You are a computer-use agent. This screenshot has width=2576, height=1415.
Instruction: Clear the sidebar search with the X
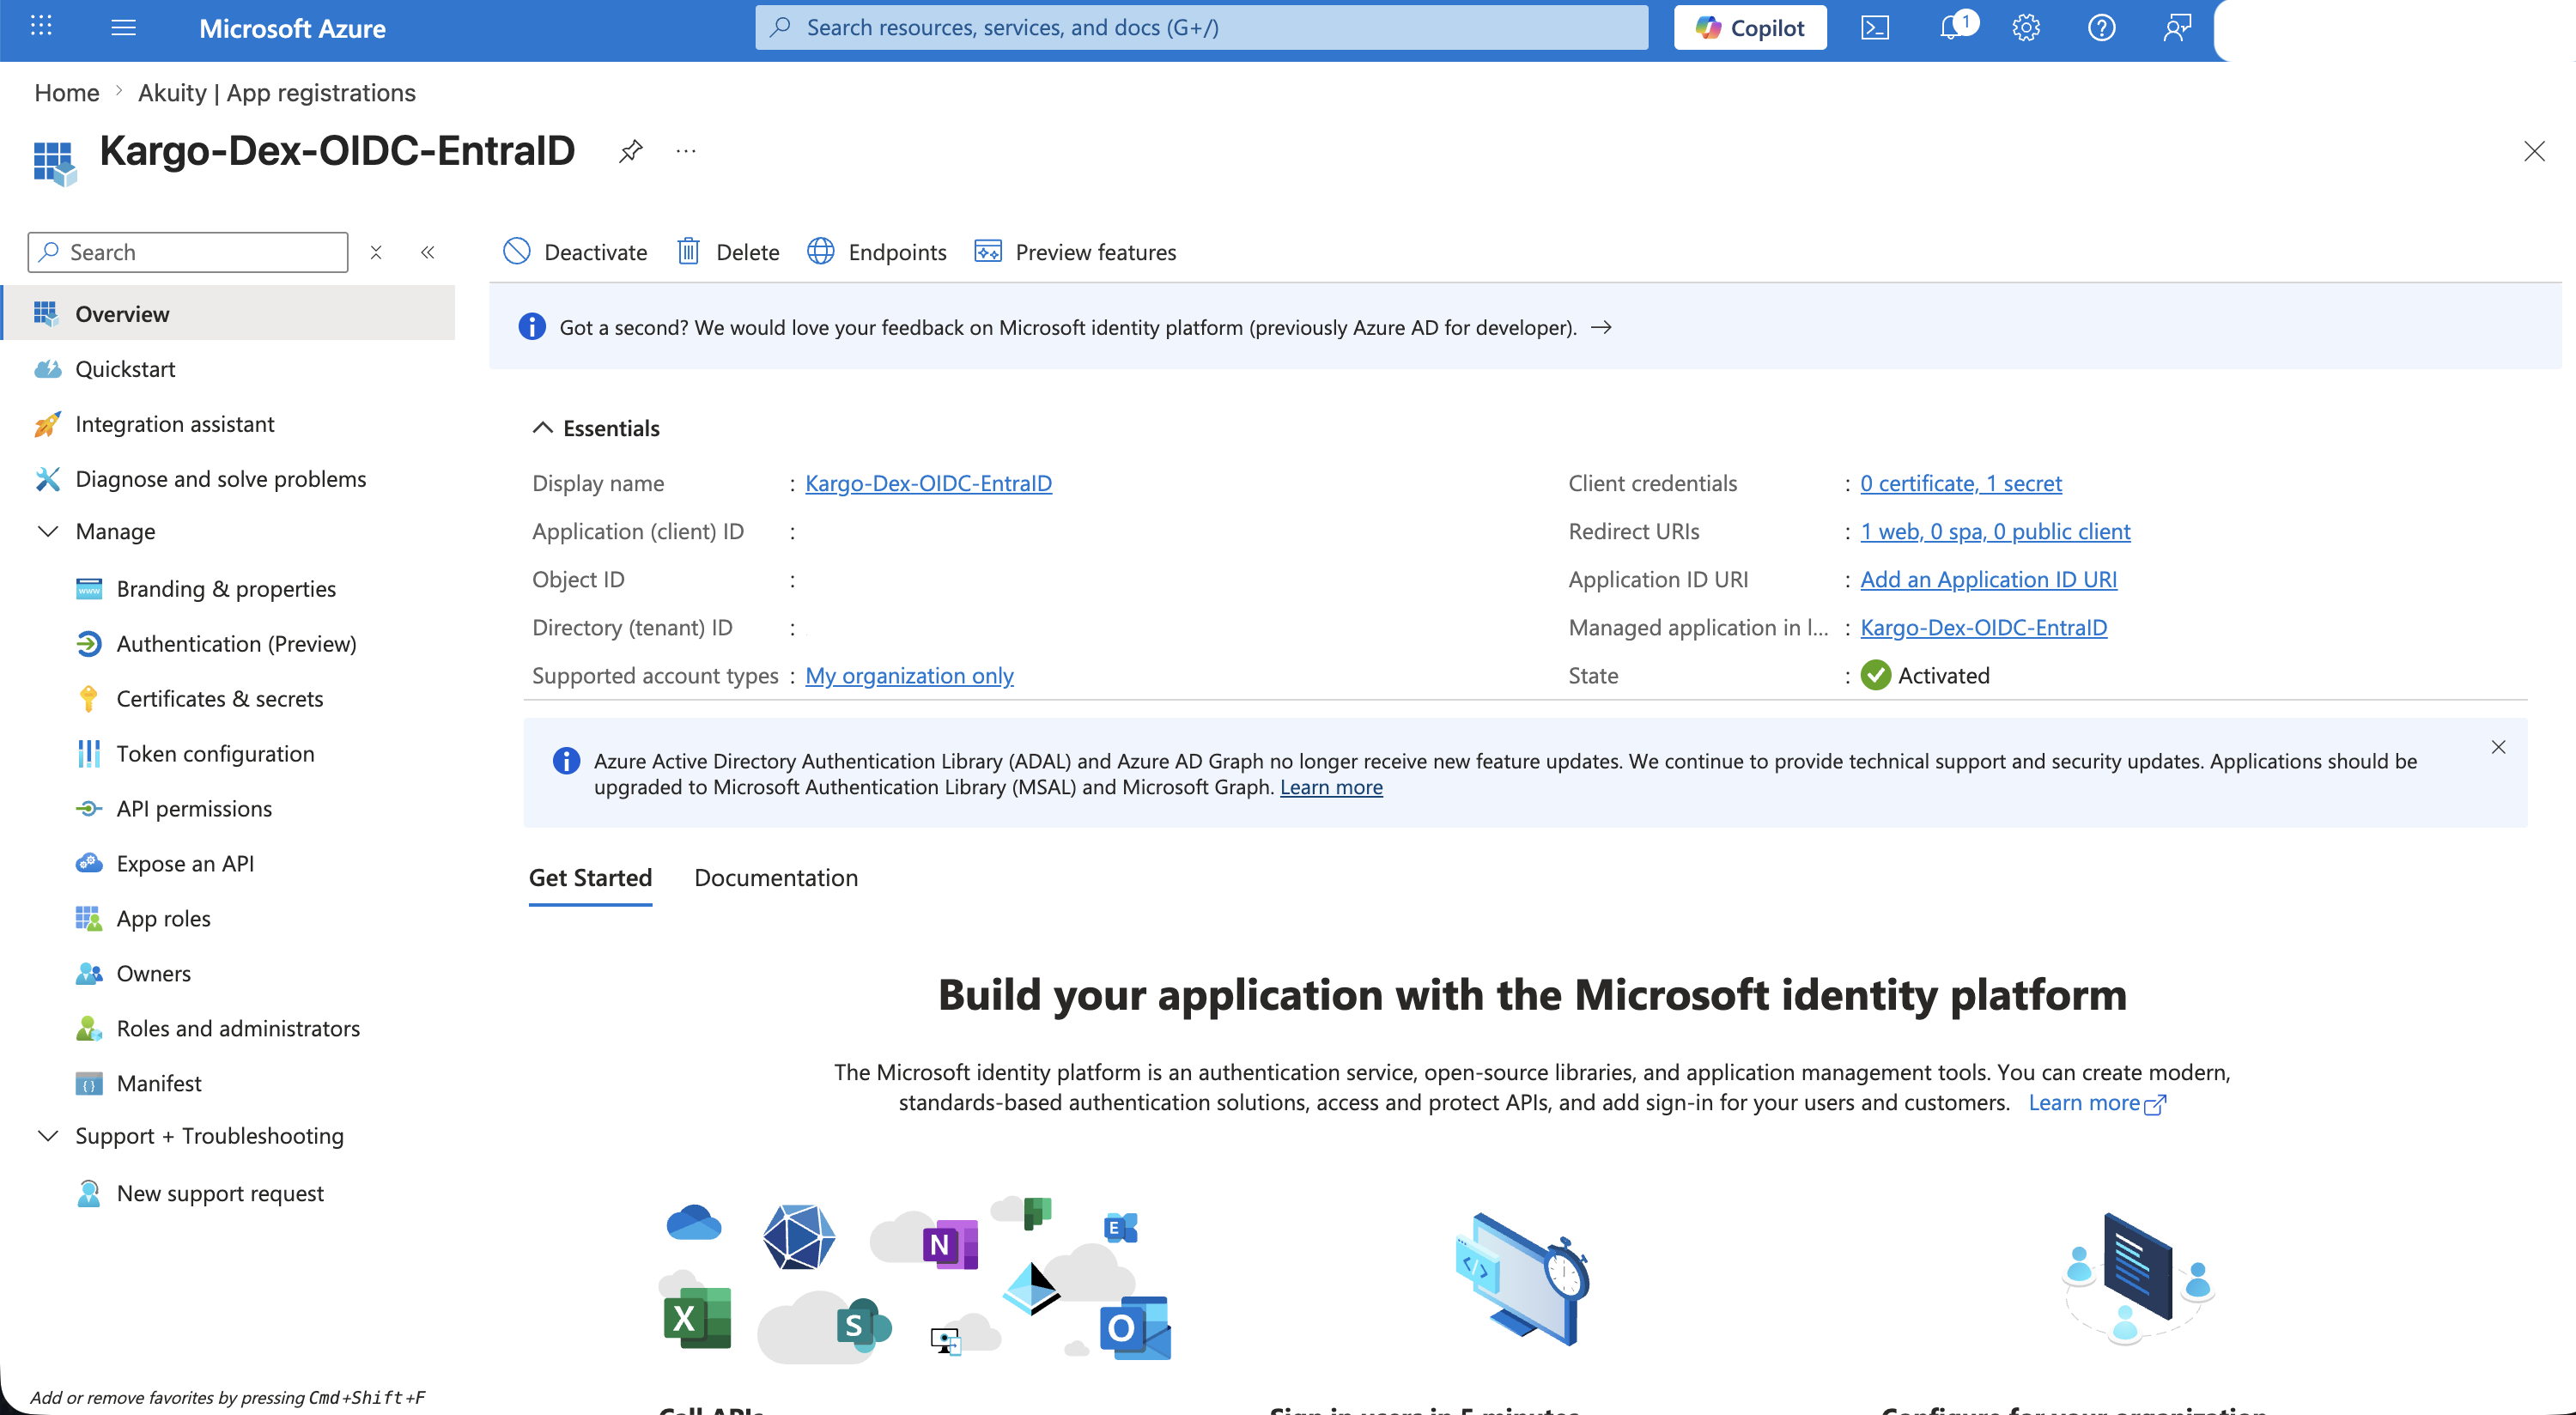coord(376,252)
